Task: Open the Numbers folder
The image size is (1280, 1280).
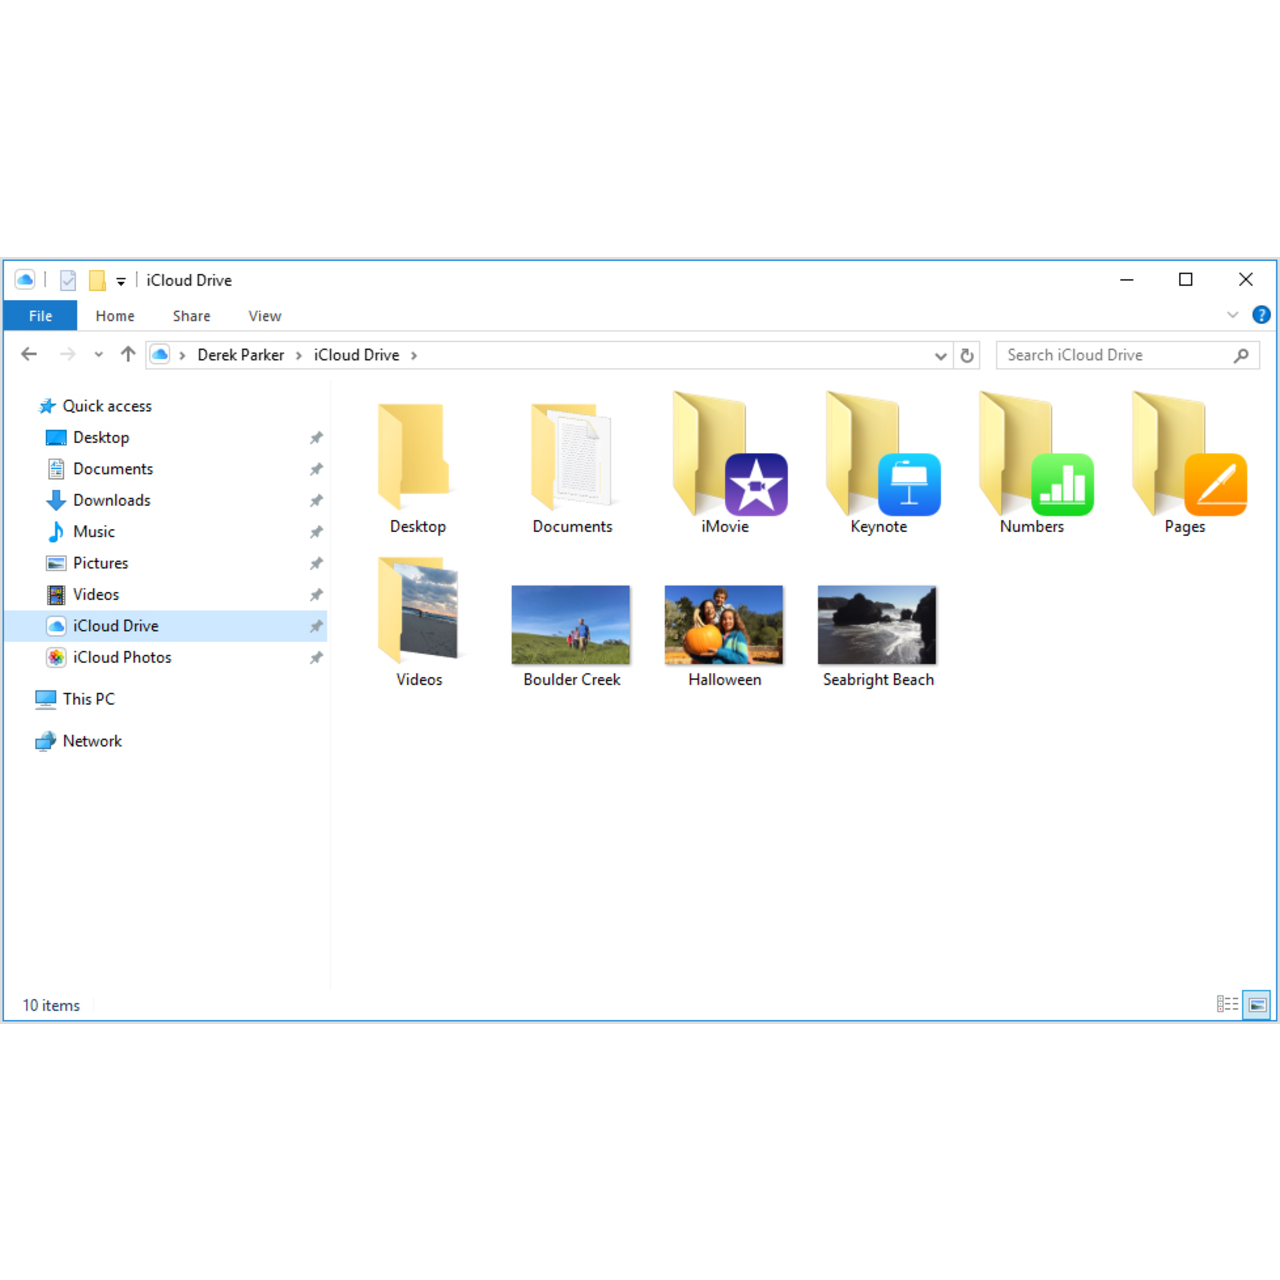Action: coord(1031,460)
